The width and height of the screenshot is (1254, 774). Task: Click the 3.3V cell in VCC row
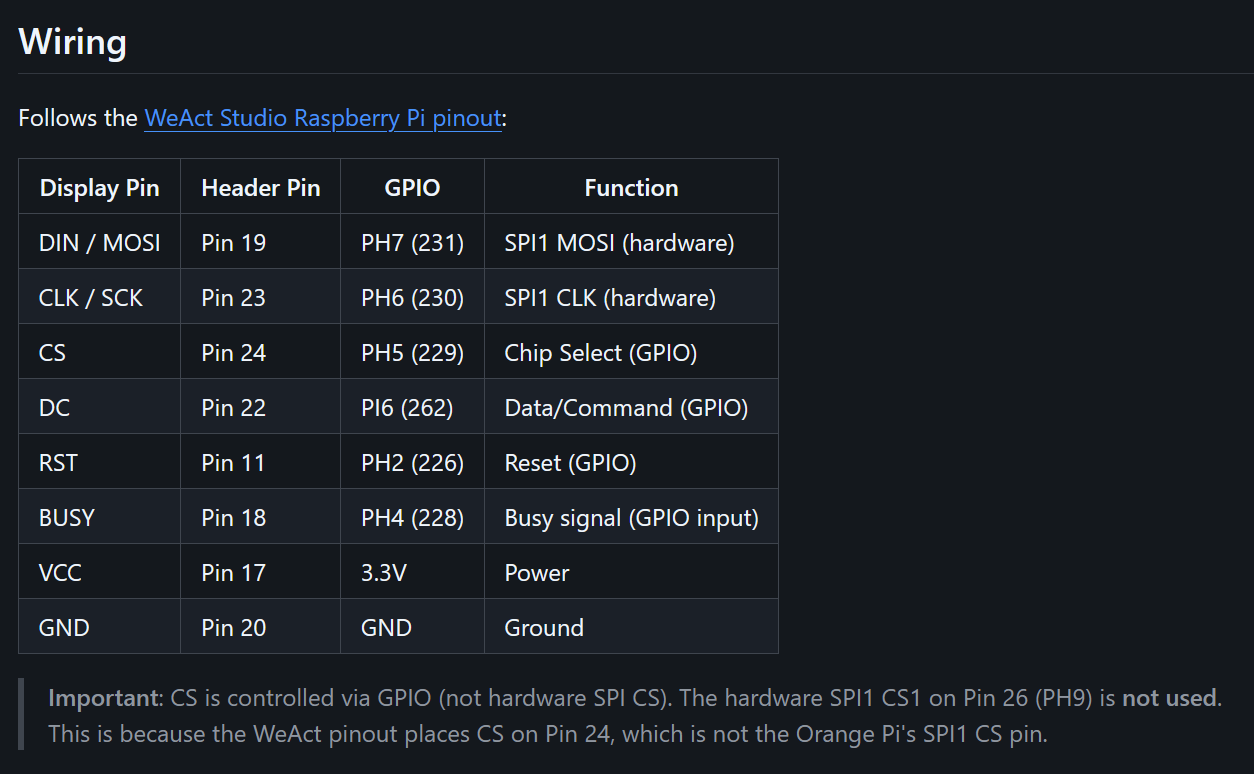(x=384, y=573)
